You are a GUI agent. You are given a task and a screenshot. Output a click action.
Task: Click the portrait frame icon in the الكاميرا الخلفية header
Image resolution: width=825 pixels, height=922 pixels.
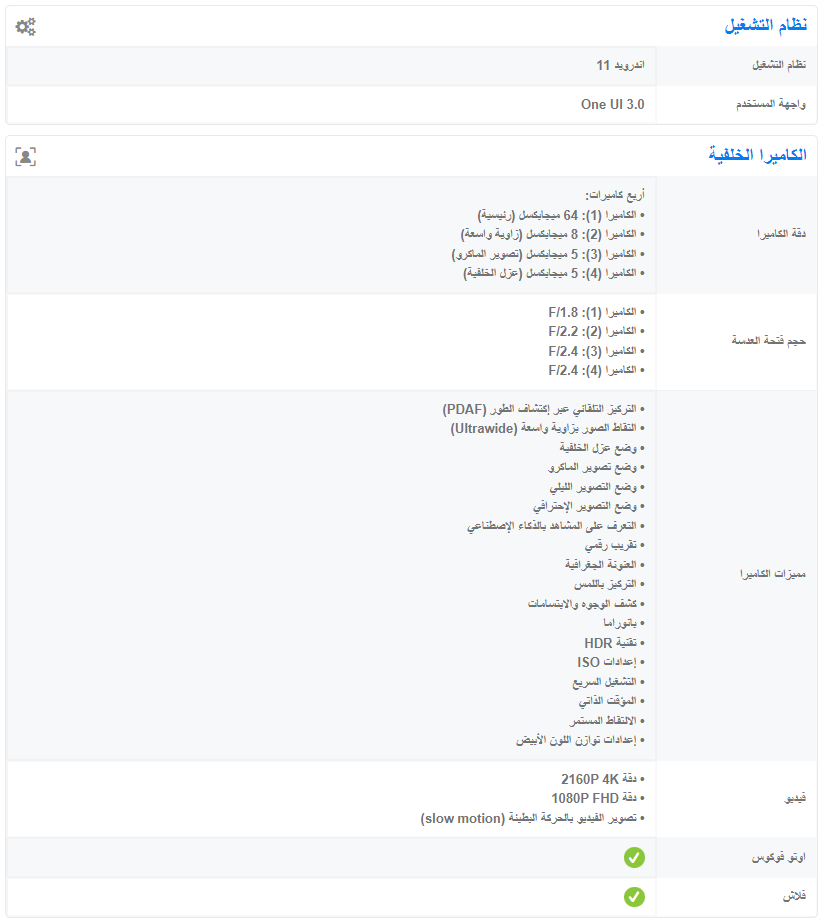25,156
